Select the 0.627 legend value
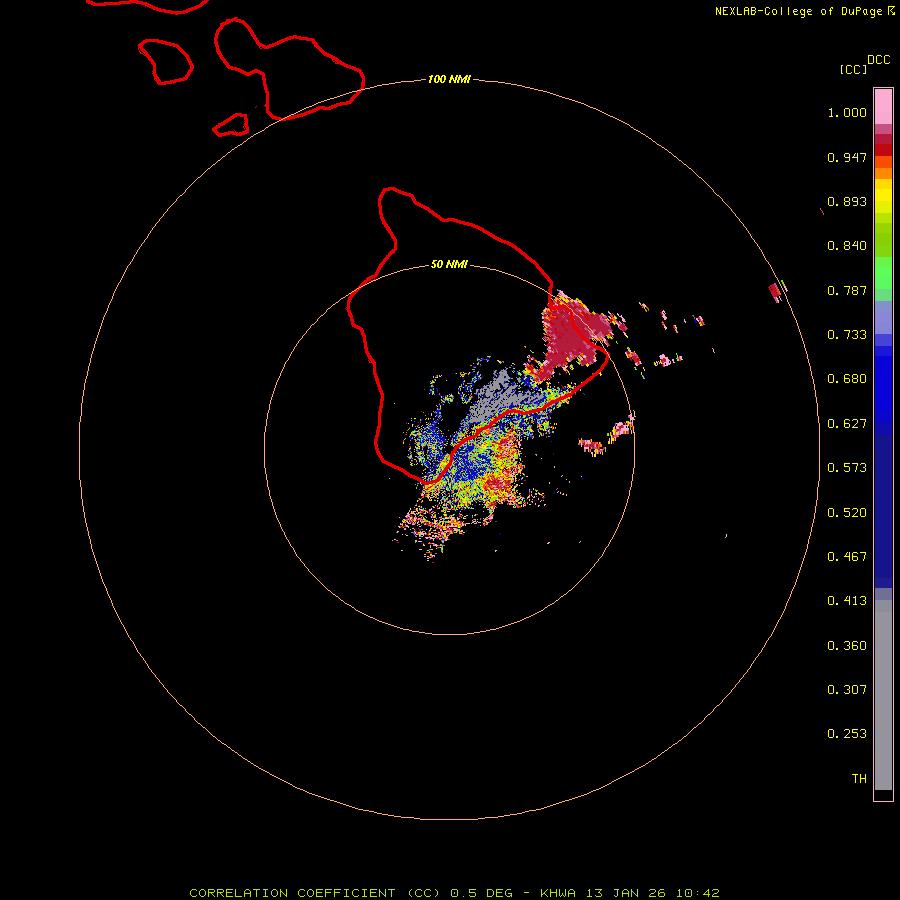The image size is (900, 900). [x=847, y=424]
